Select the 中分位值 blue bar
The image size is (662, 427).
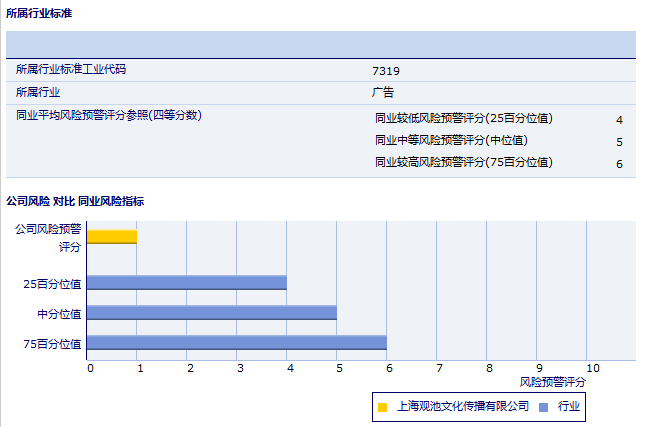point(212,313)
